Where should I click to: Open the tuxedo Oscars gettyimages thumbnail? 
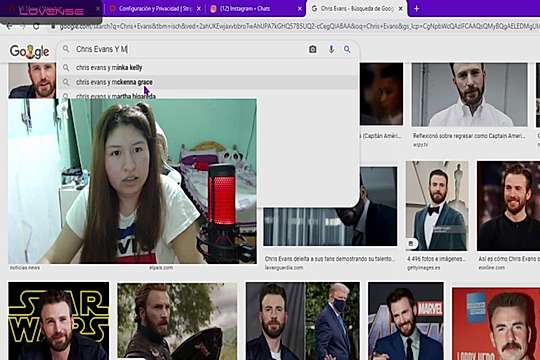(x=437, y=206)
